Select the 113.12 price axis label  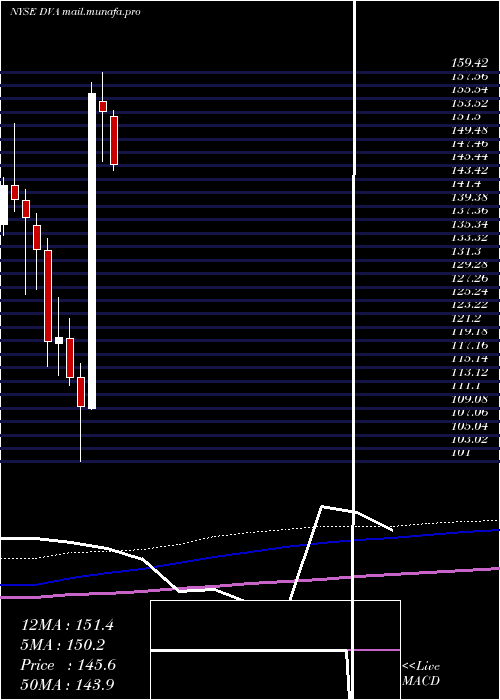pyautogui.click(x=469, y=372)
